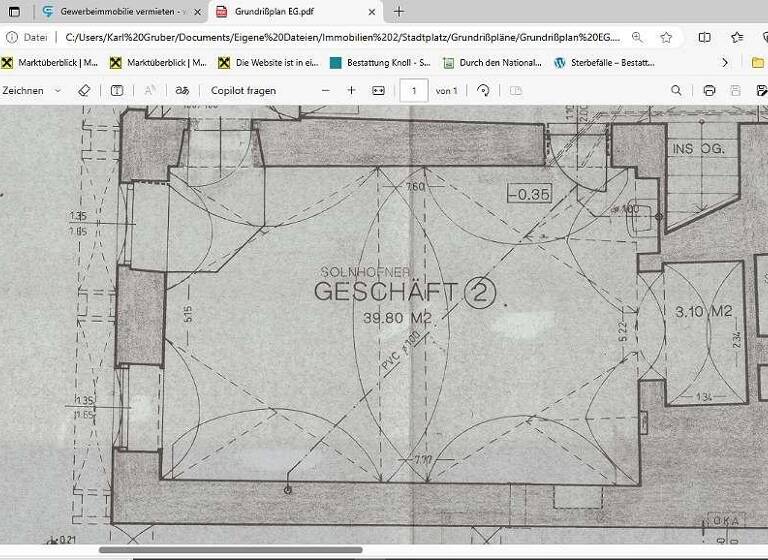Select the Grundrißplan EG.pdf tab

[x=294, y=12]
